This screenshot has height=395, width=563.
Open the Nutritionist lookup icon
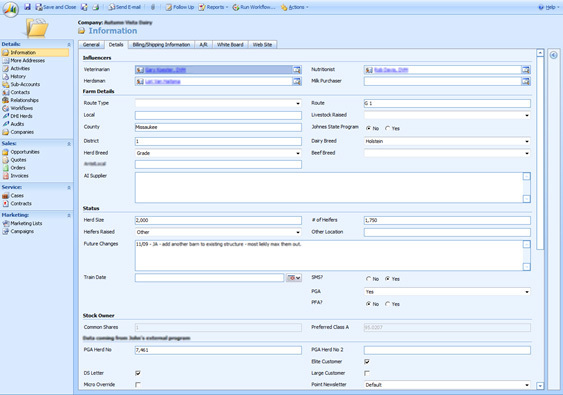pyautogui.click(x=526, y=70)
